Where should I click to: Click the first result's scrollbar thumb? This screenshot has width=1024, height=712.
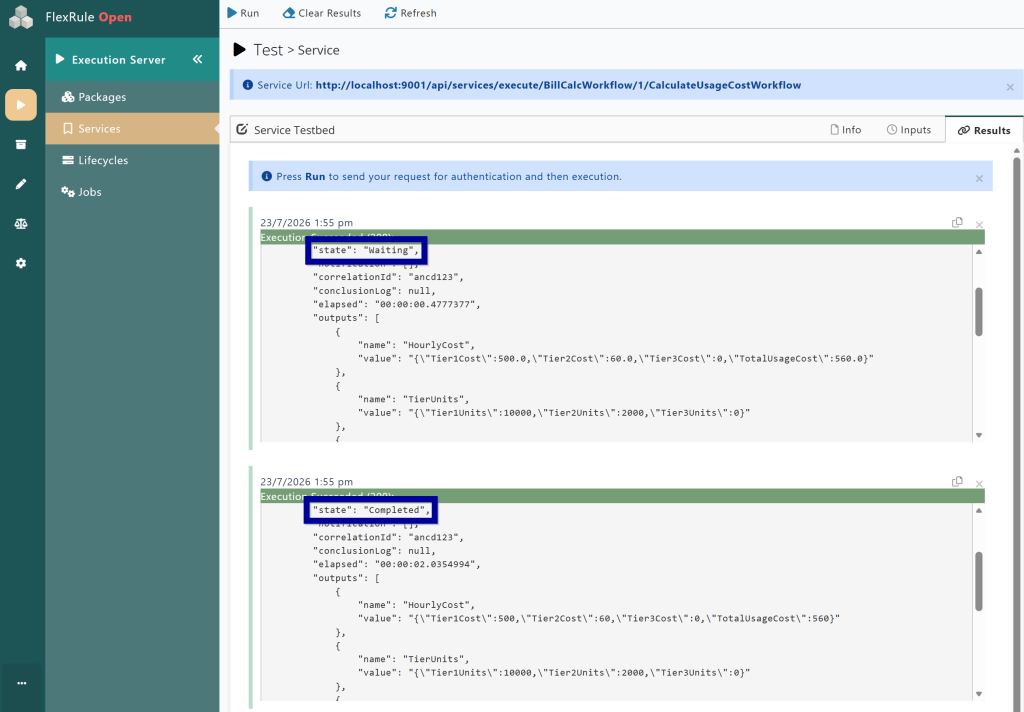pos(978,312)
